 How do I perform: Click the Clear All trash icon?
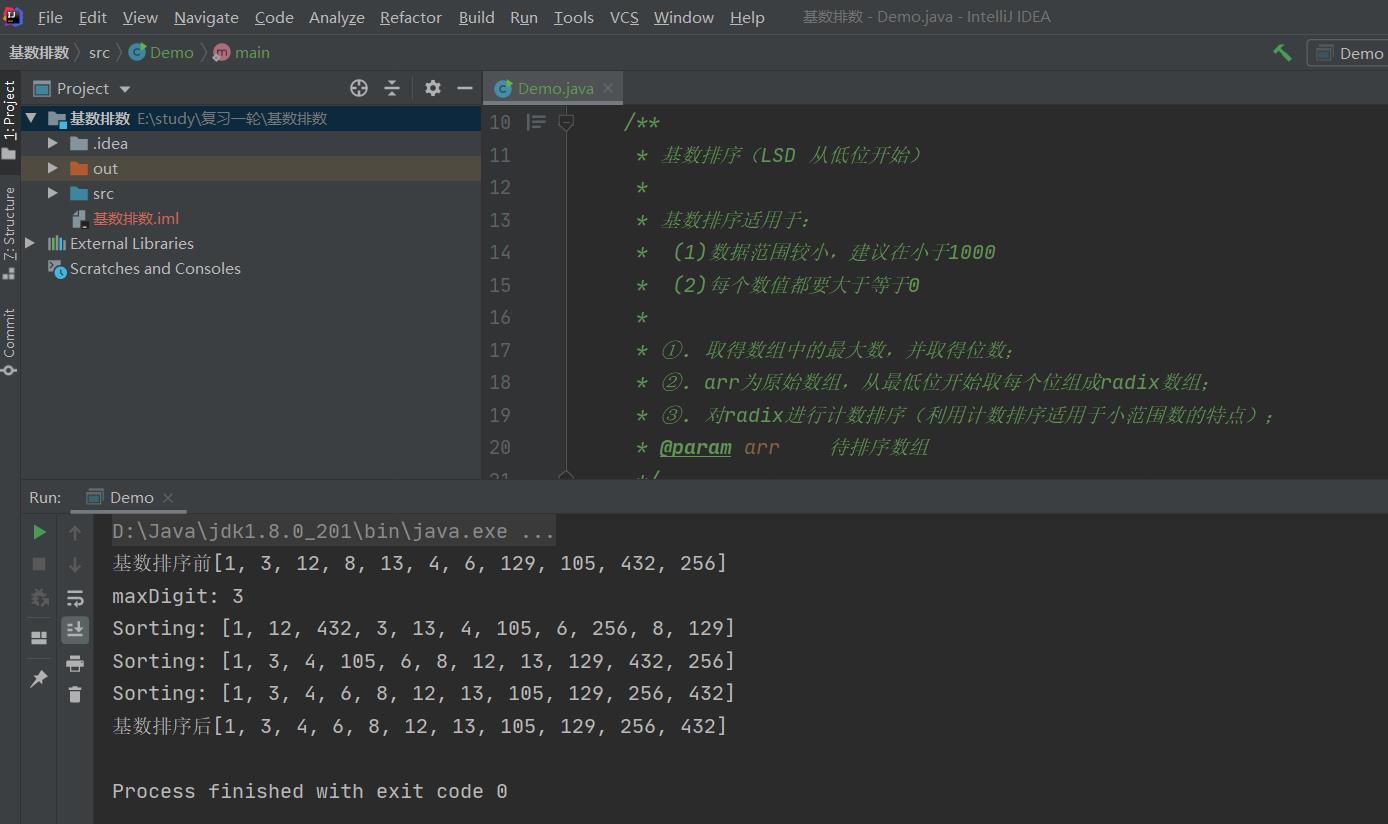(x=75, y=694)
